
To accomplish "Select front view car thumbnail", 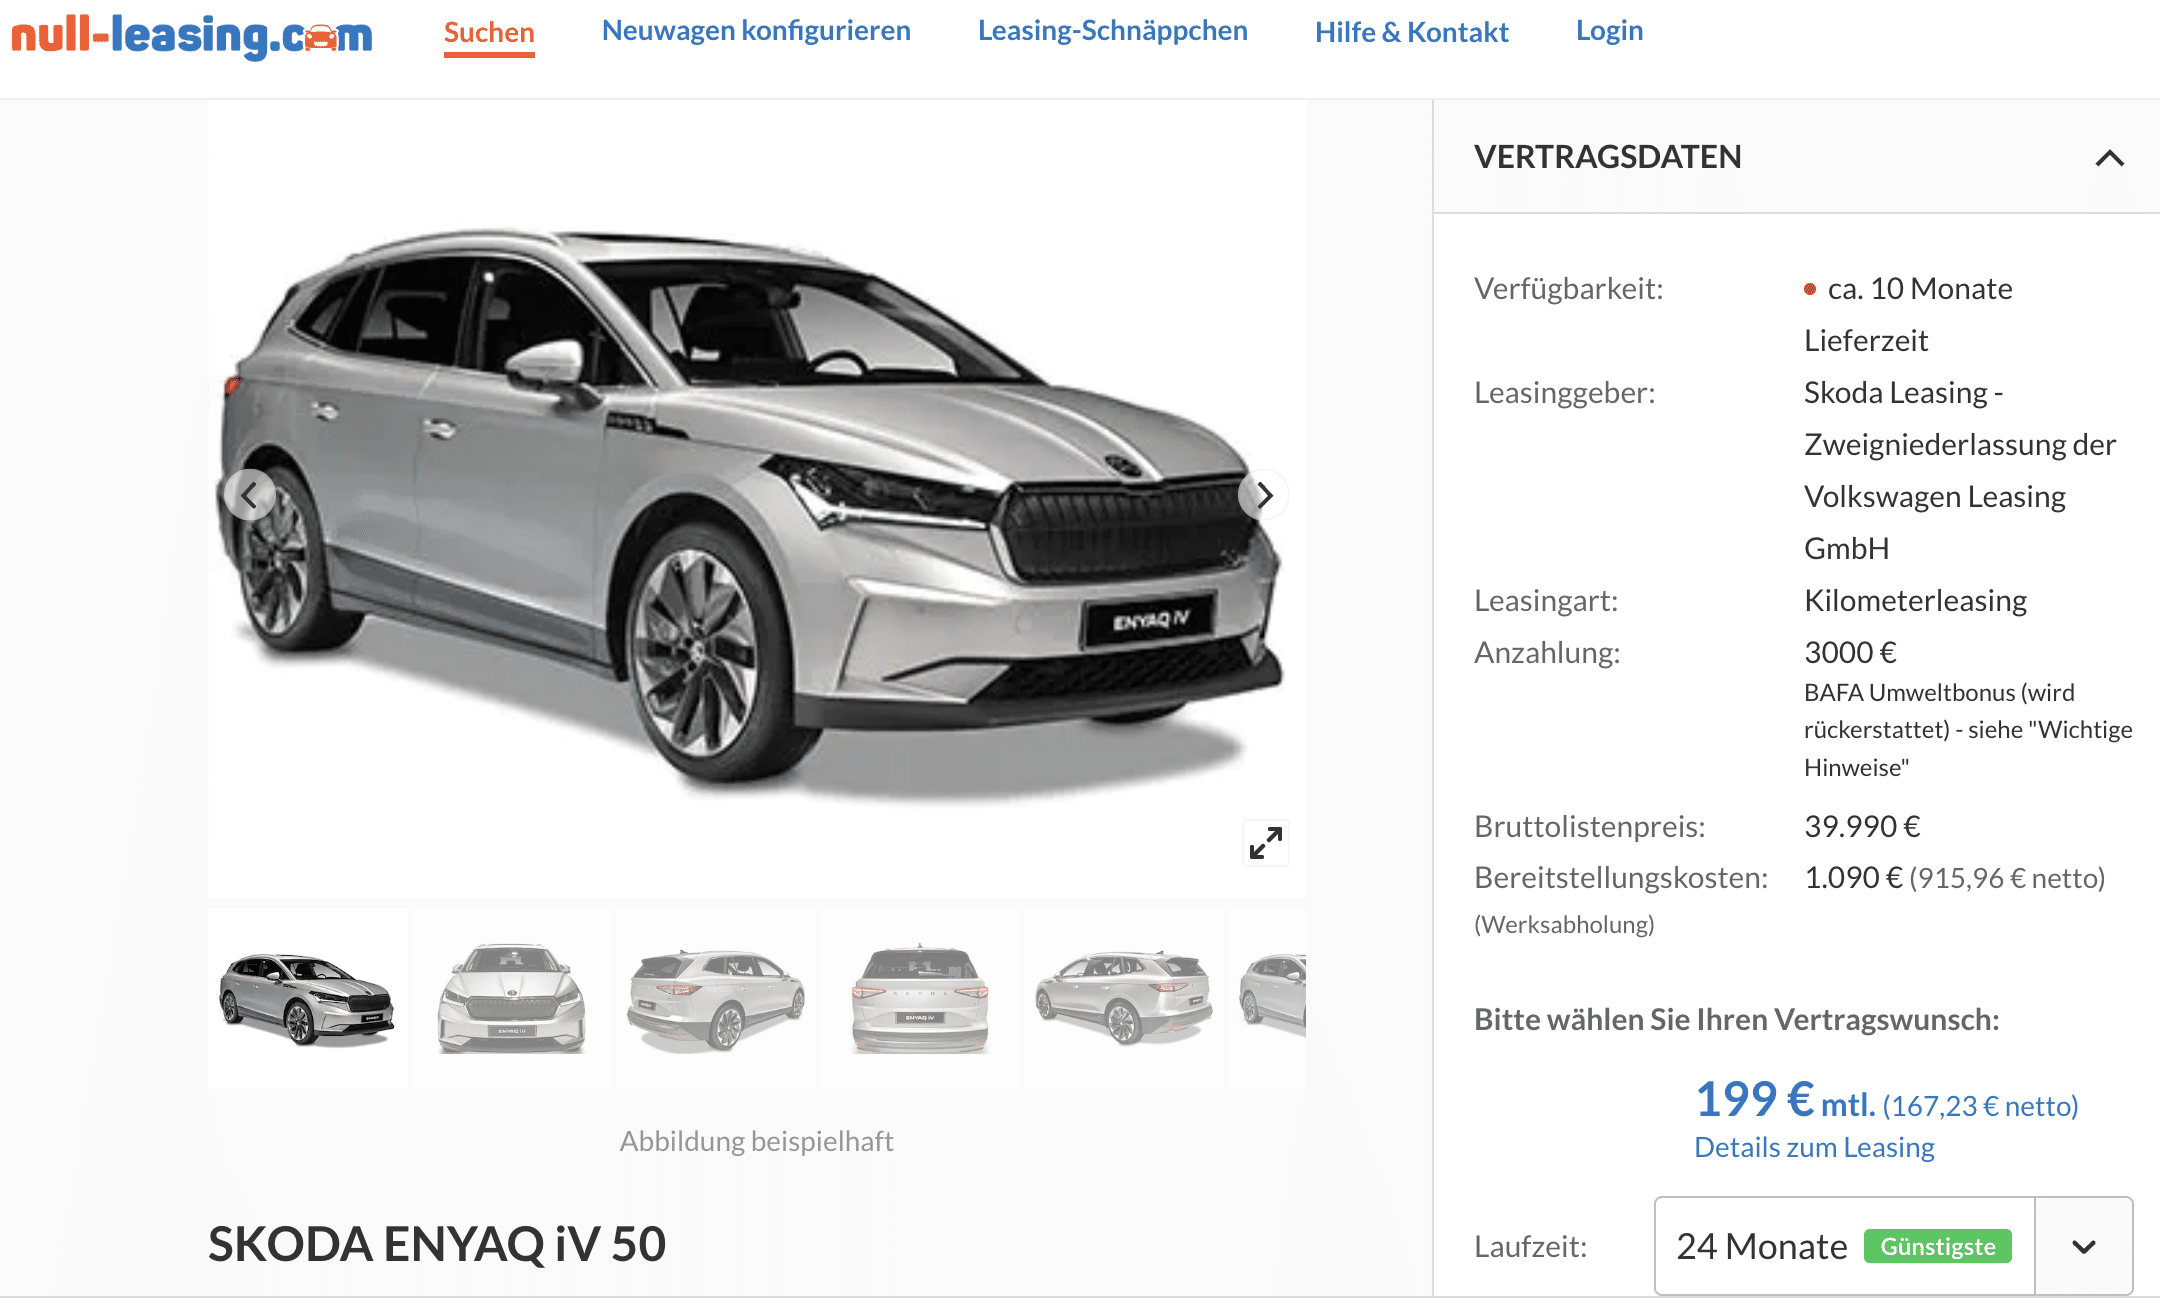I will [x=512, y=998].
